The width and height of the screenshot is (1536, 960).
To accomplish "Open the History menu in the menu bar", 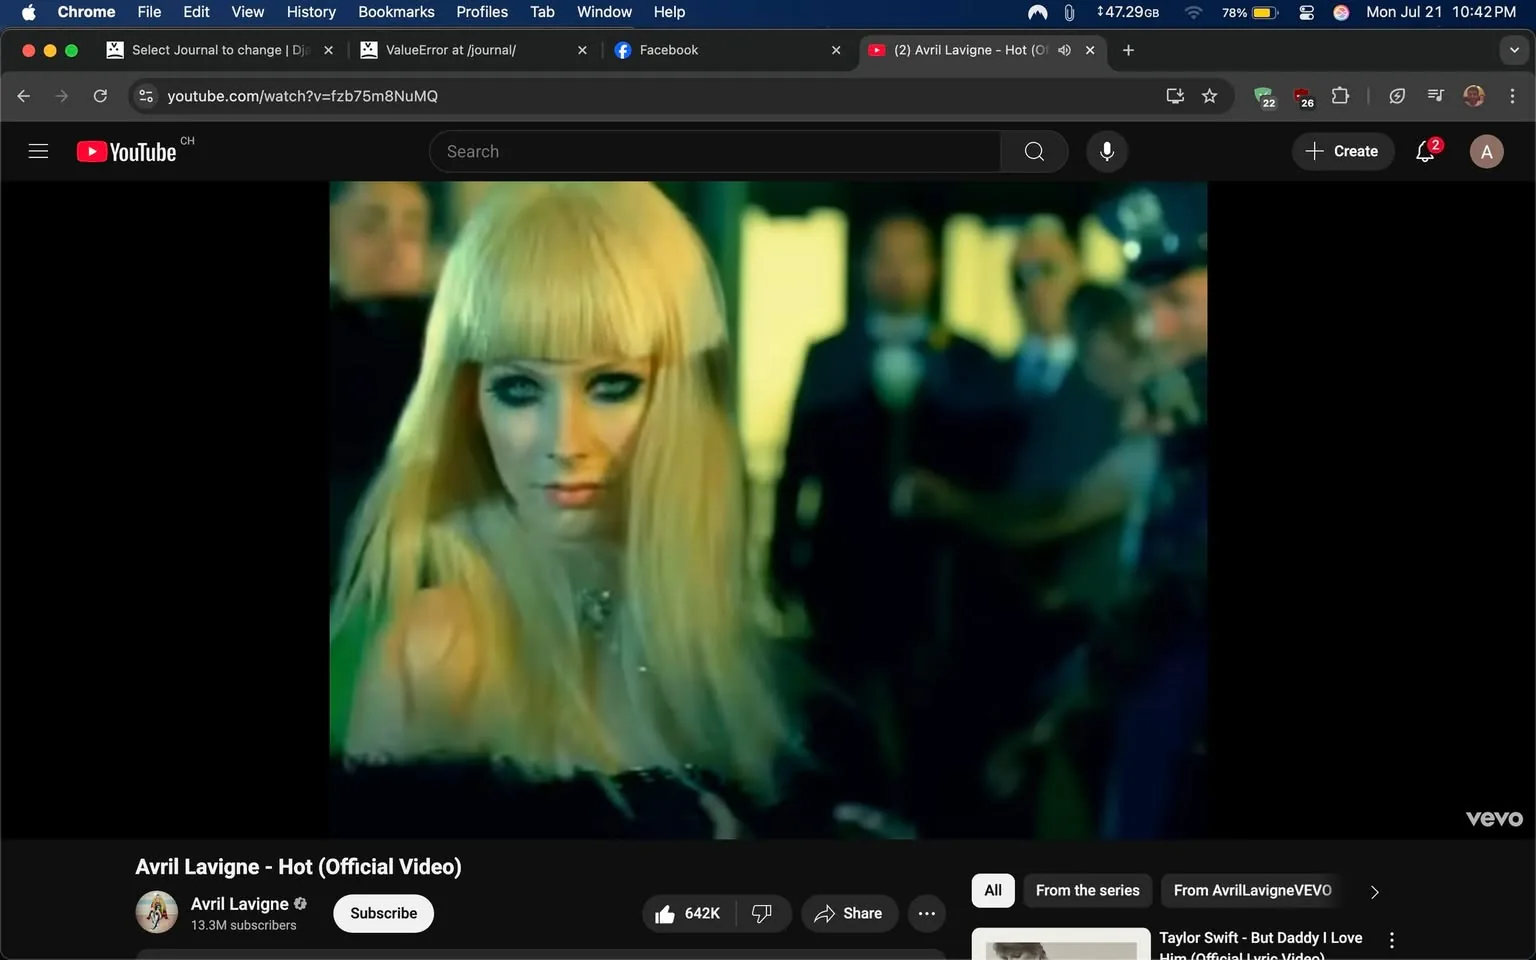I will pos(310,12).
